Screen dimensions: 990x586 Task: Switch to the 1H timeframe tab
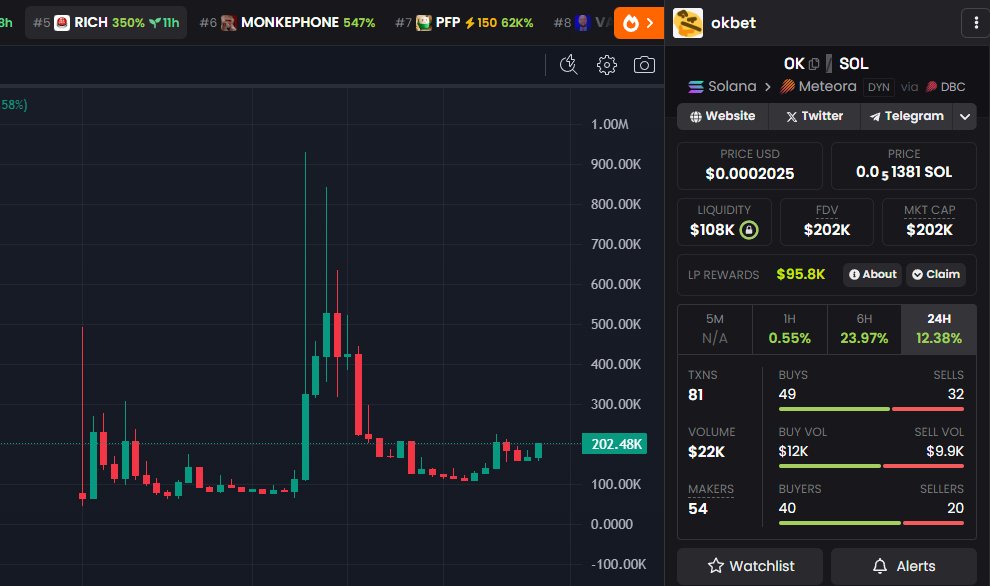coord(789,329)
